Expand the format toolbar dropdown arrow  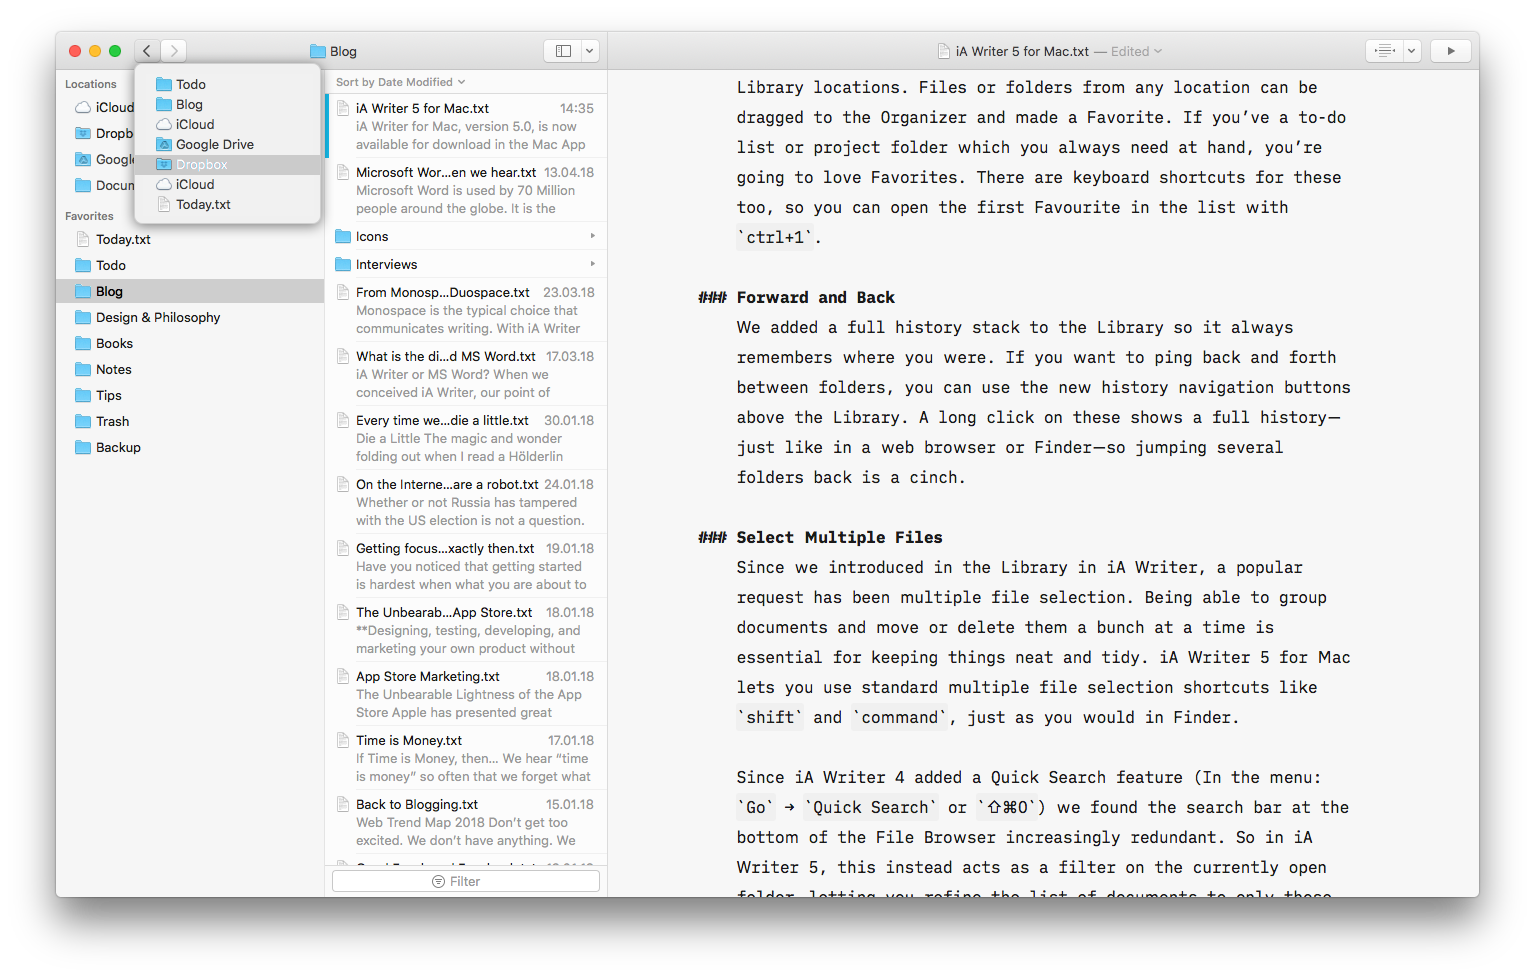click(x=1412, y=51)
